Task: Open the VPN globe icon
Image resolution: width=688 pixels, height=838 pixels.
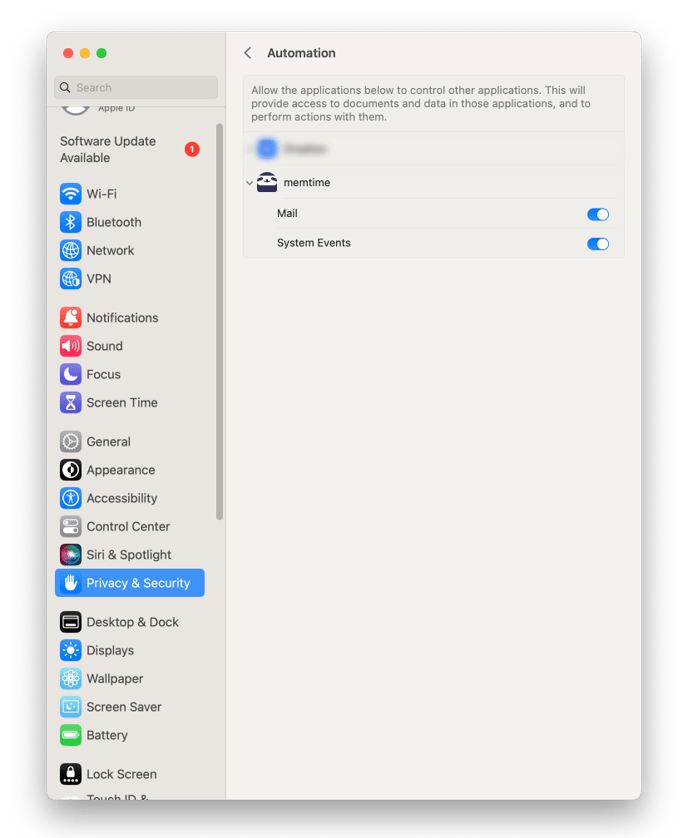Action: click(71, 278)
